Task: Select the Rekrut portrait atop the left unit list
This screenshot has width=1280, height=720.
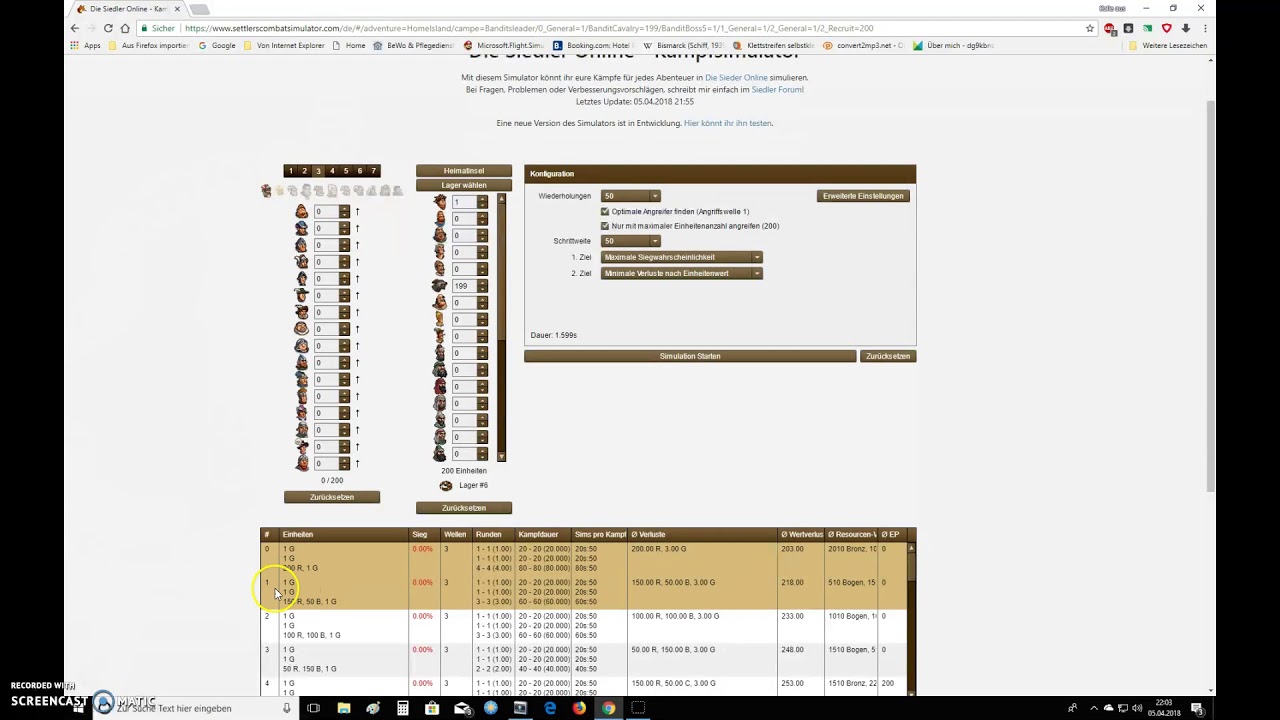Action: pos(302,211)
